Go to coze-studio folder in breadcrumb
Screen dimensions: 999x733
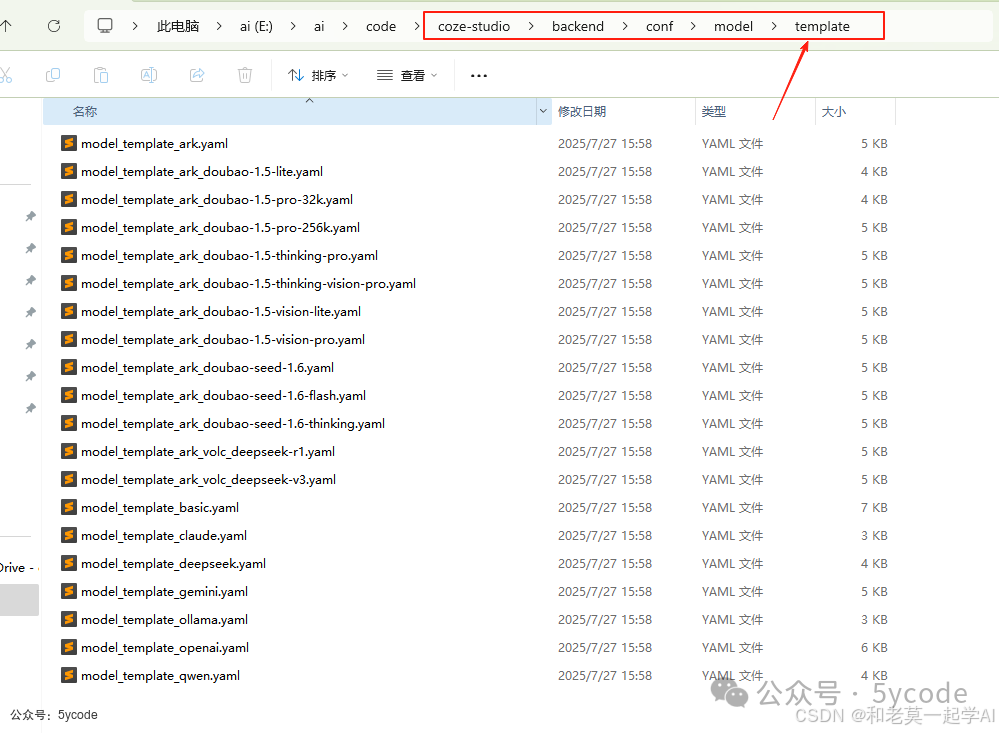click(474, 26)
